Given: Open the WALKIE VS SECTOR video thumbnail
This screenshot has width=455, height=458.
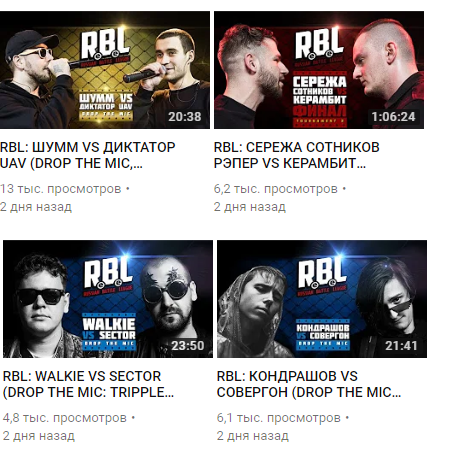Looking at the screenshot, I should (x=108, y=299).
